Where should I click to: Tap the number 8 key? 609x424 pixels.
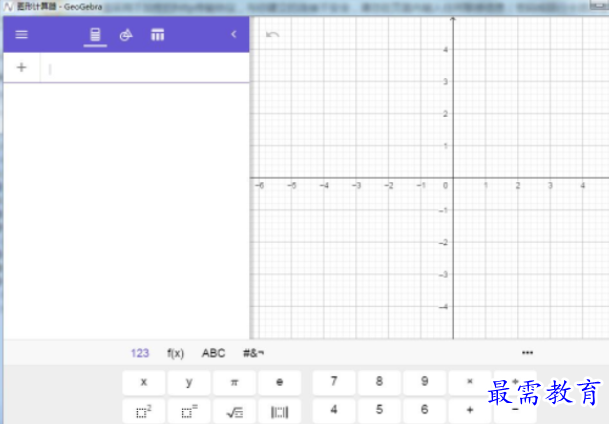379,382
